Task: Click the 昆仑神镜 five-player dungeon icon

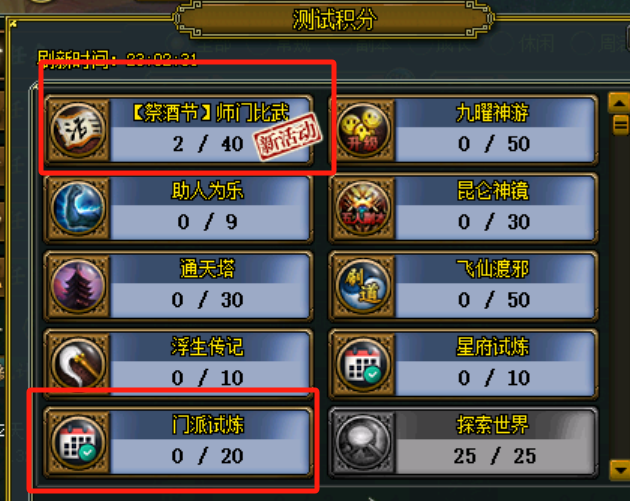Action: pyautogui.click(x=364, y=208)
